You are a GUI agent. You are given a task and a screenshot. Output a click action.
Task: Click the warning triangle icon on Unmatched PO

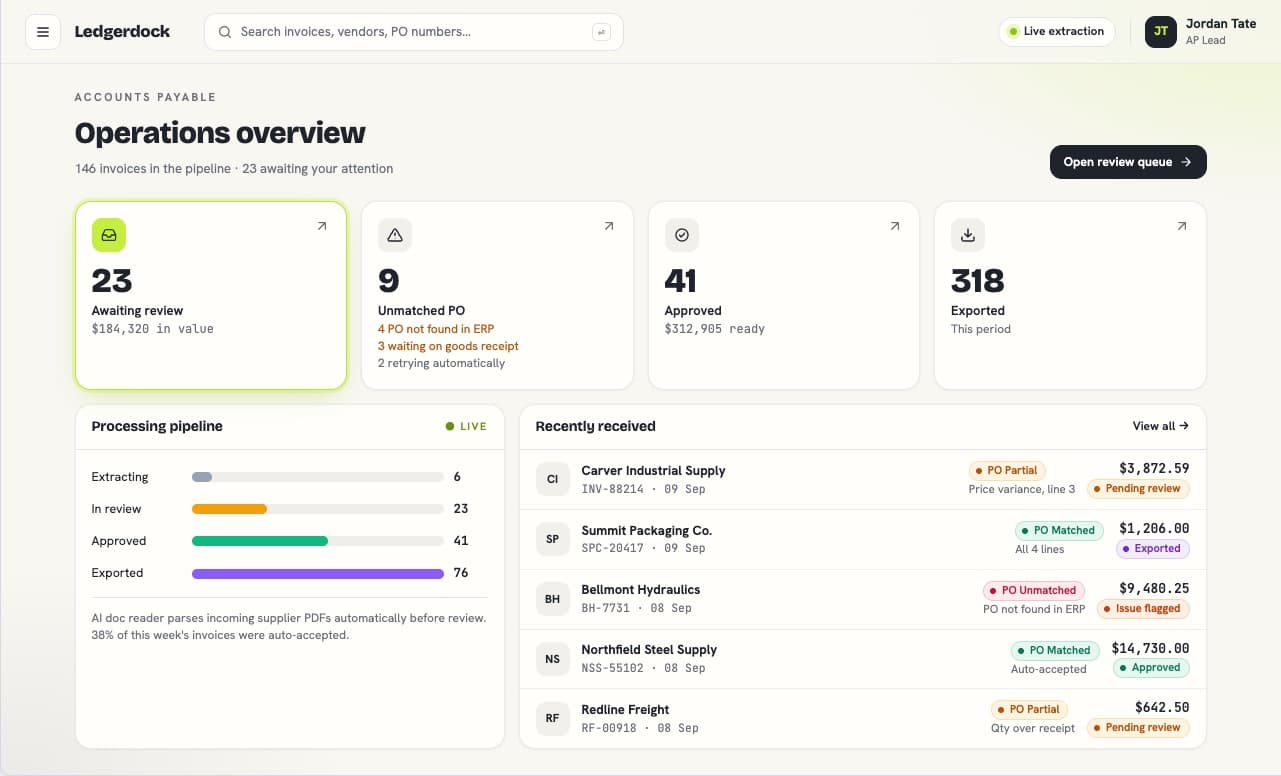point(395,235)
